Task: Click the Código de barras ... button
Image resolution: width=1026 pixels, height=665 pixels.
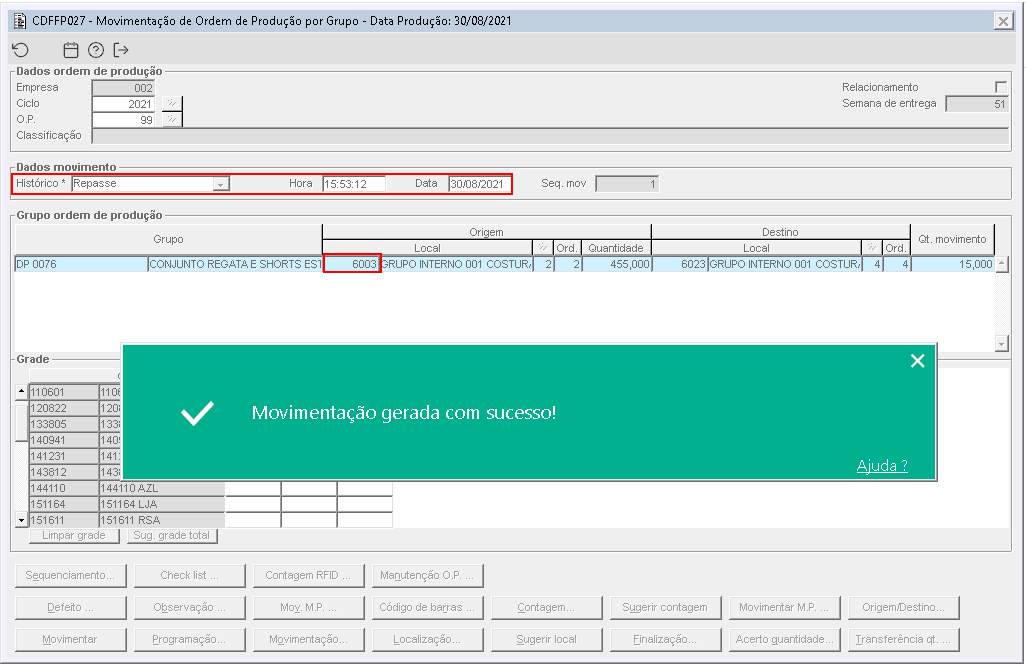Action: [x=427, y=607]
